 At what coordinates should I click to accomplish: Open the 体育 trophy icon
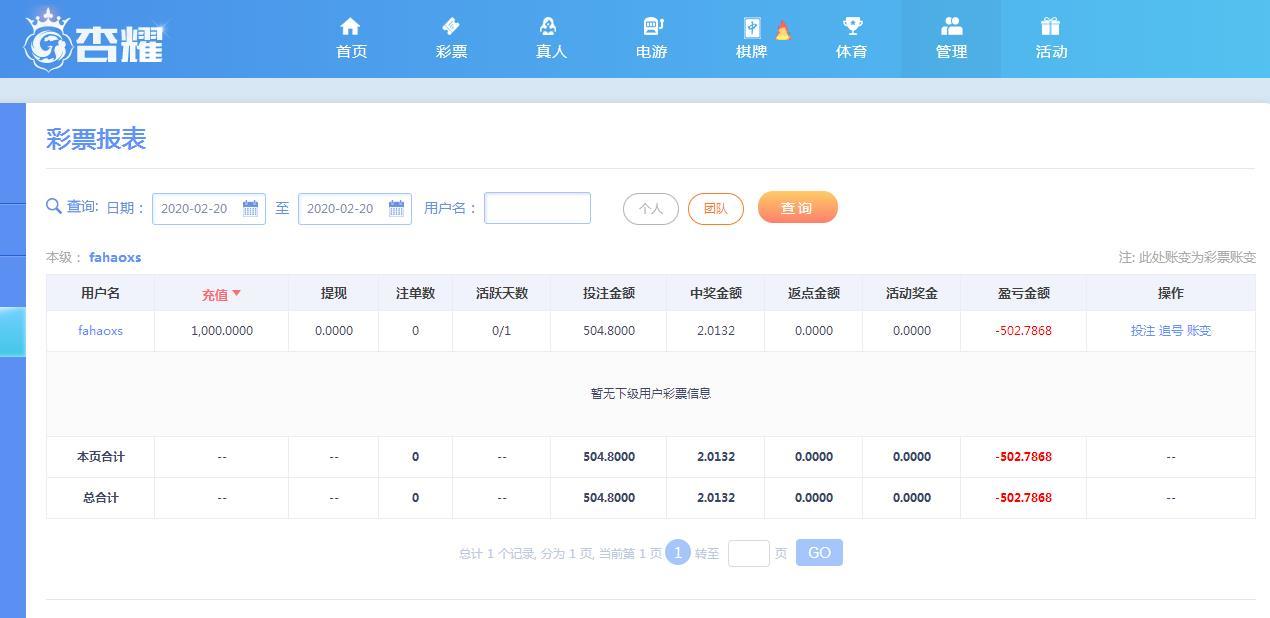[x=851, y=26]
